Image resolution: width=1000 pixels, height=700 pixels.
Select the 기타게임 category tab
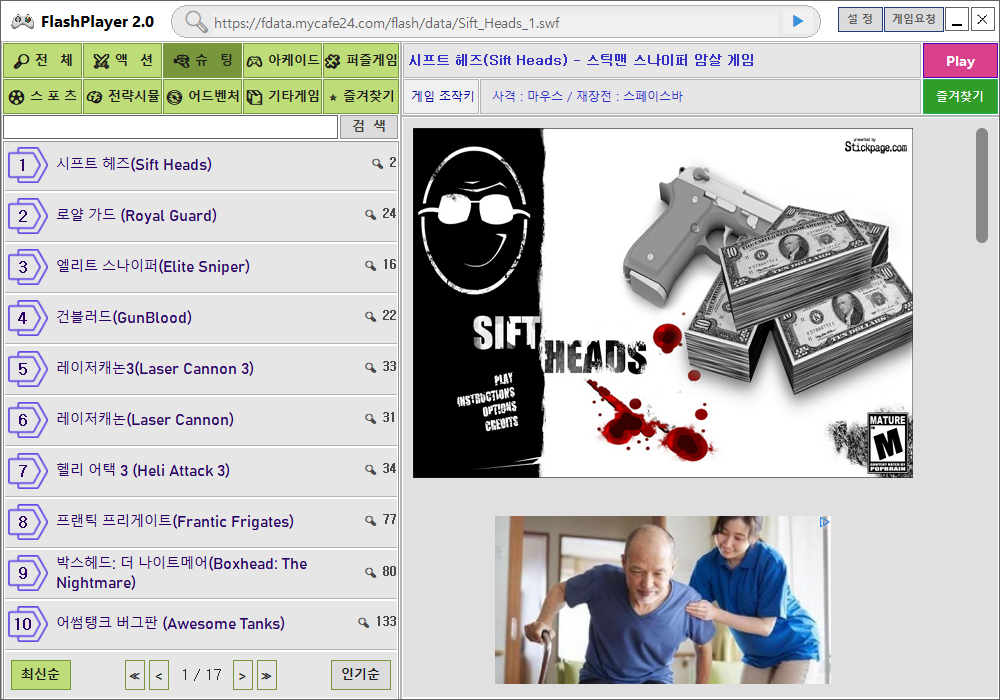tap(283, 96)
